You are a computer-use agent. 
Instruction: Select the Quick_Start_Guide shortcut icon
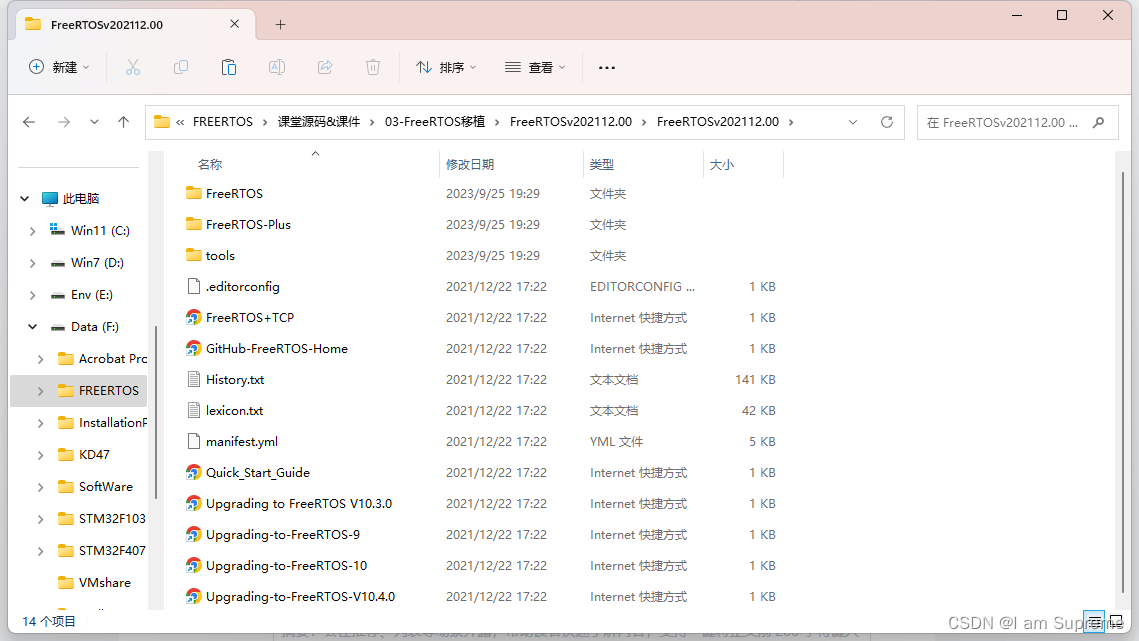[193, 472]
